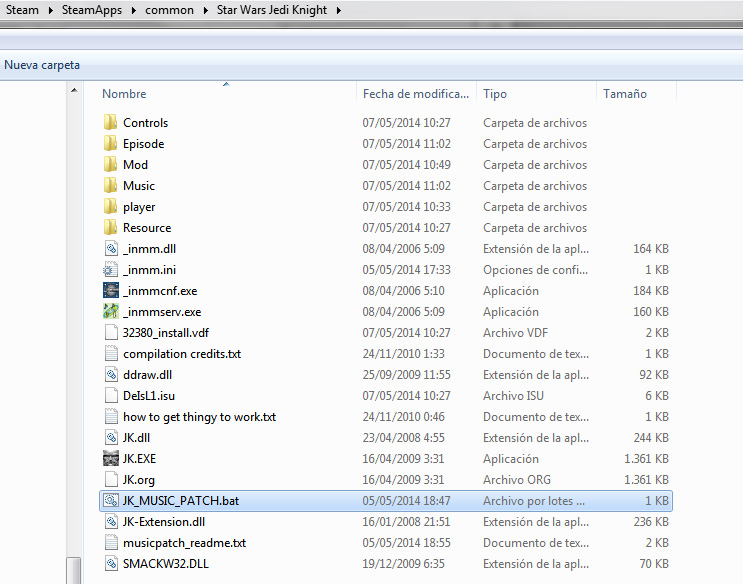Click Star Wars Jedi Knight breadcrumb

point(272,10)
